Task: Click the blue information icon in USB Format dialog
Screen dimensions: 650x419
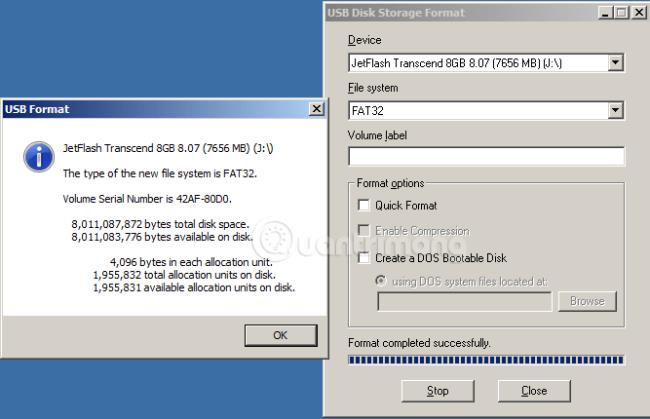Action: point(38,155)
